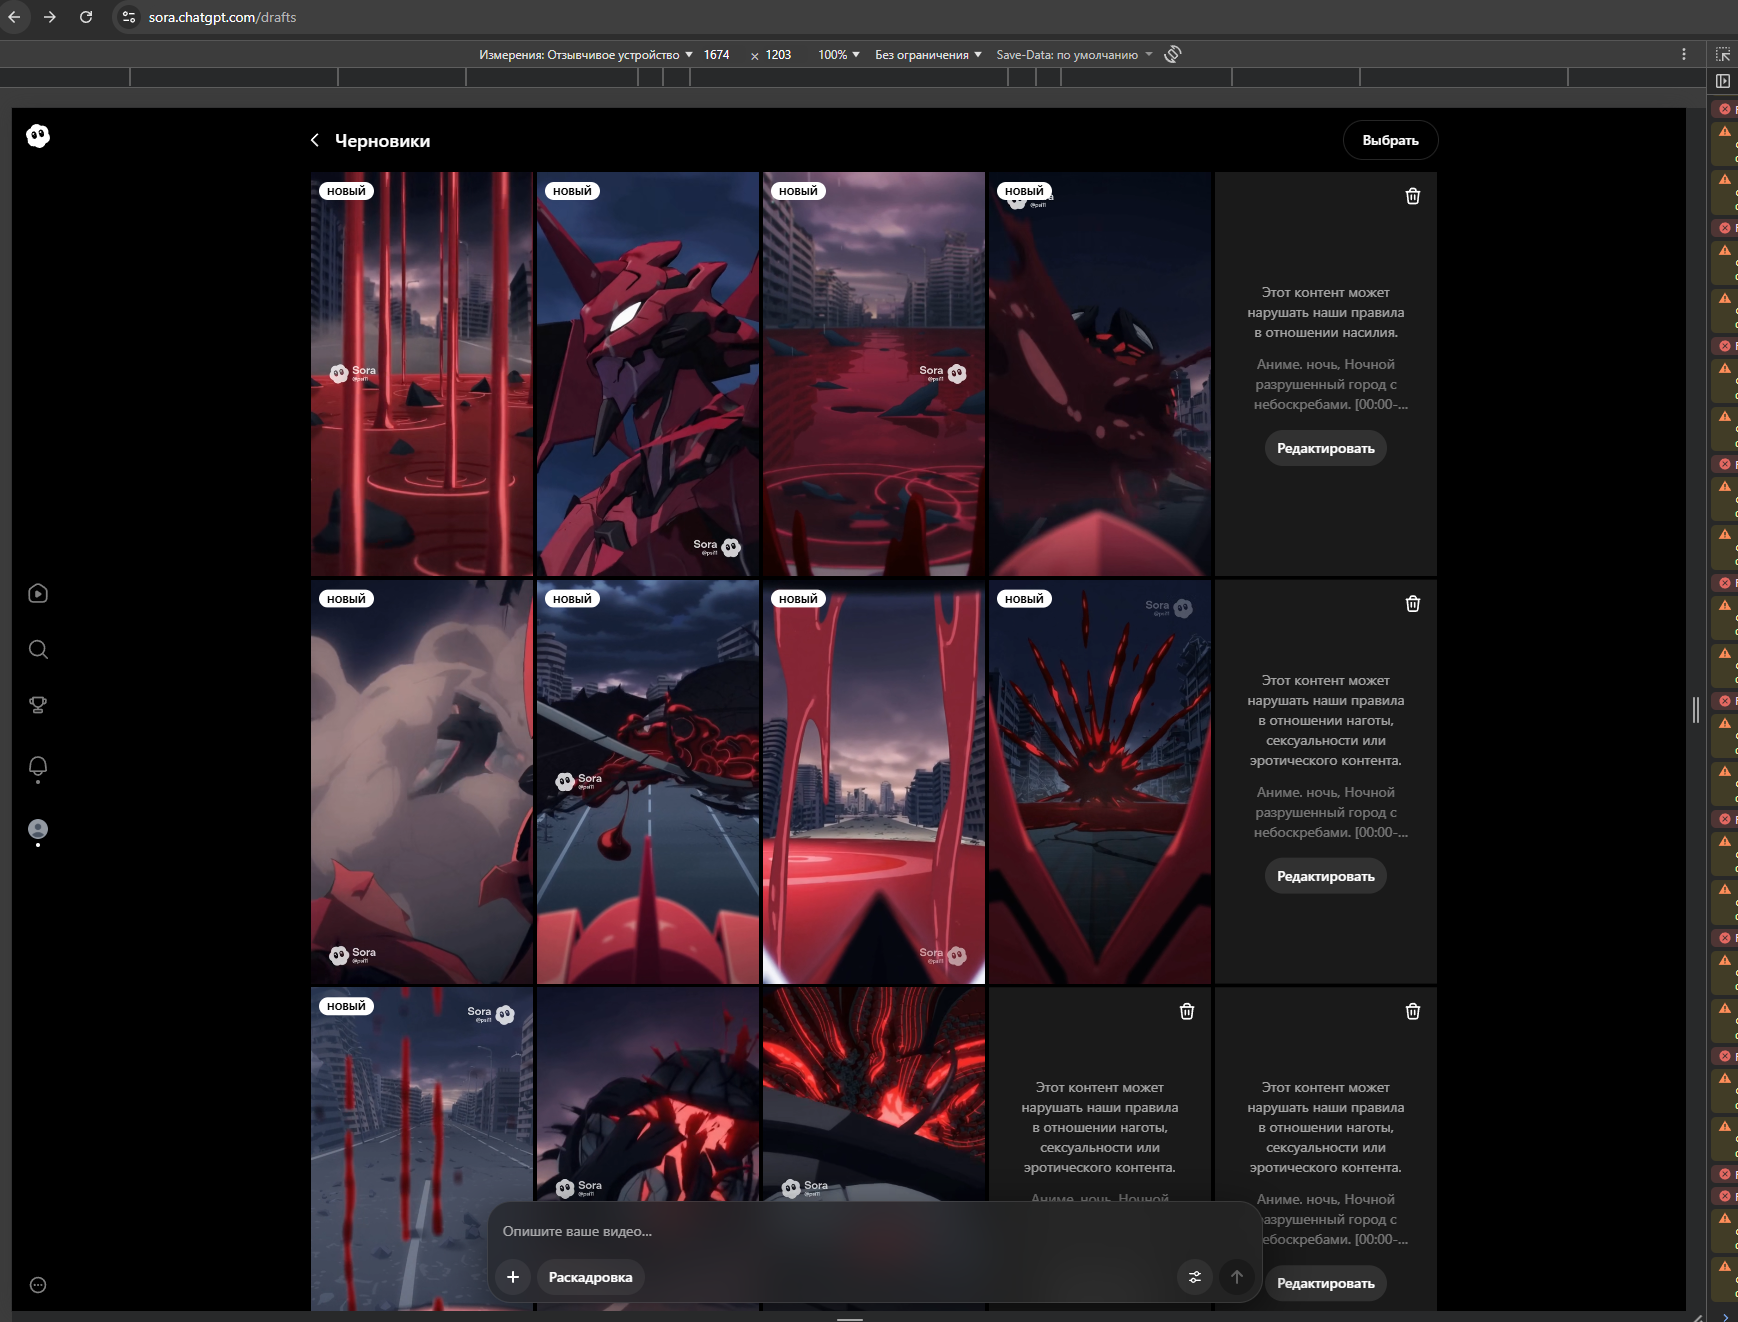This screenshot has height=1322, width=1738.
Task: Delete the first-row blocked violence draft
Action: coord(1412,196)
